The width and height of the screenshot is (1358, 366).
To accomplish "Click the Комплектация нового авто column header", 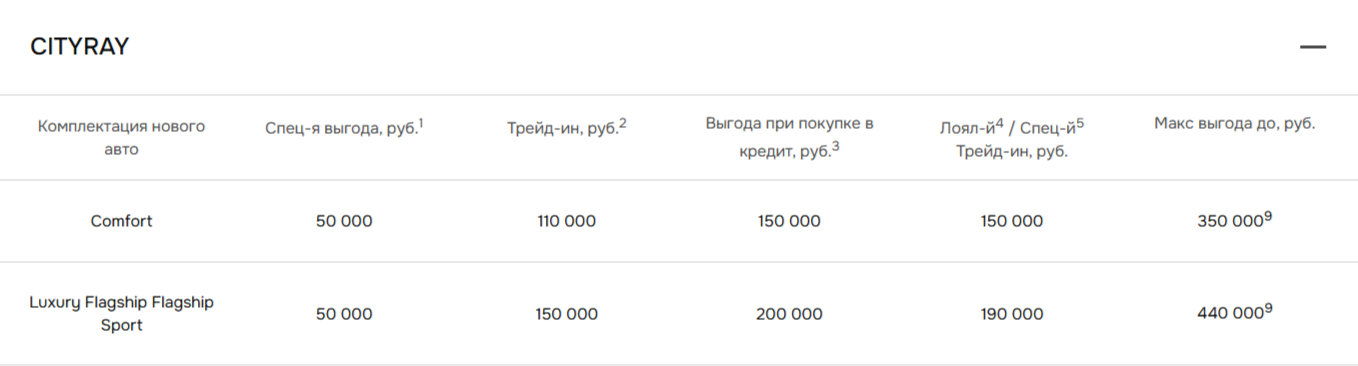I will (121, 137).
